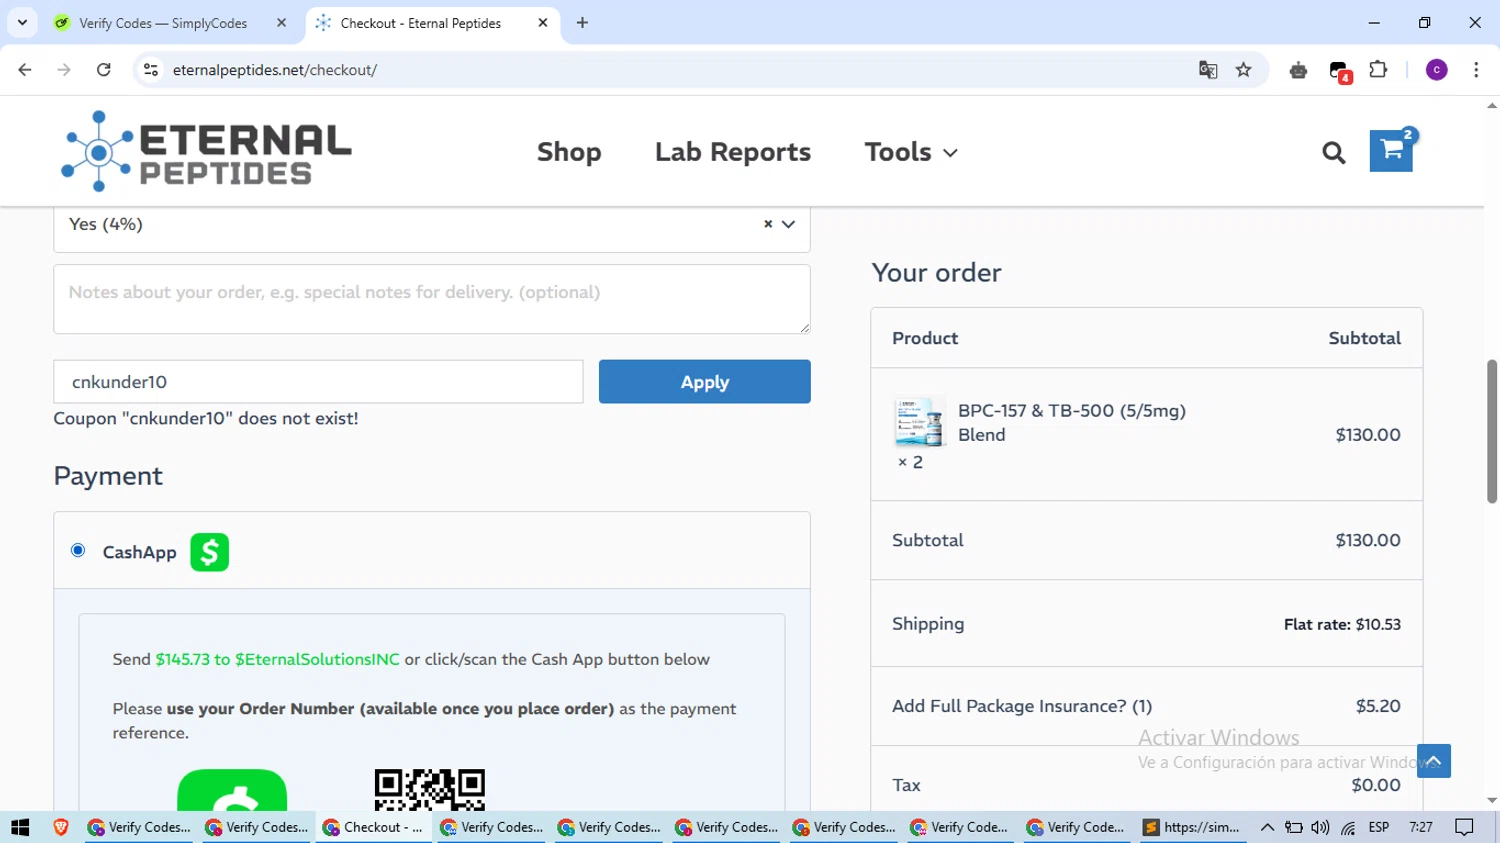Open the Windows Start menu

coord(20,827)
